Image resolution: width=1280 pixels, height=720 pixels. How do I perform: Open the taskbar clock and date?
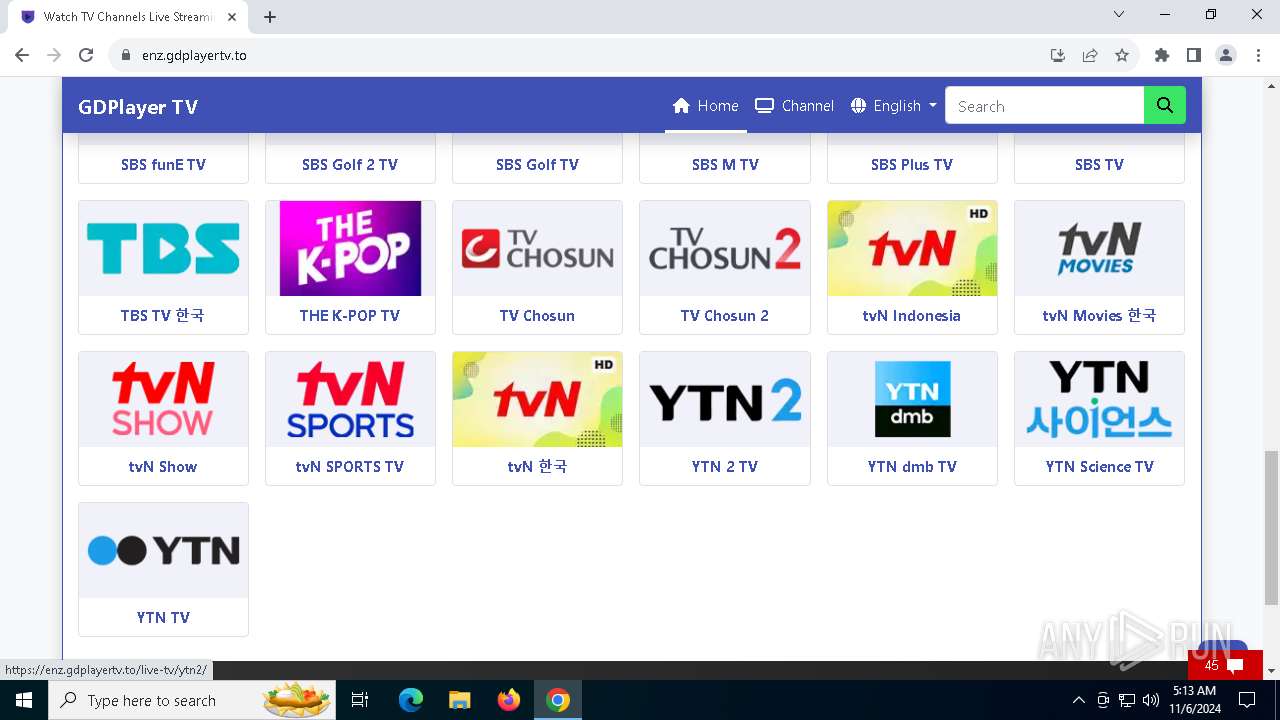coord(1194,700)
